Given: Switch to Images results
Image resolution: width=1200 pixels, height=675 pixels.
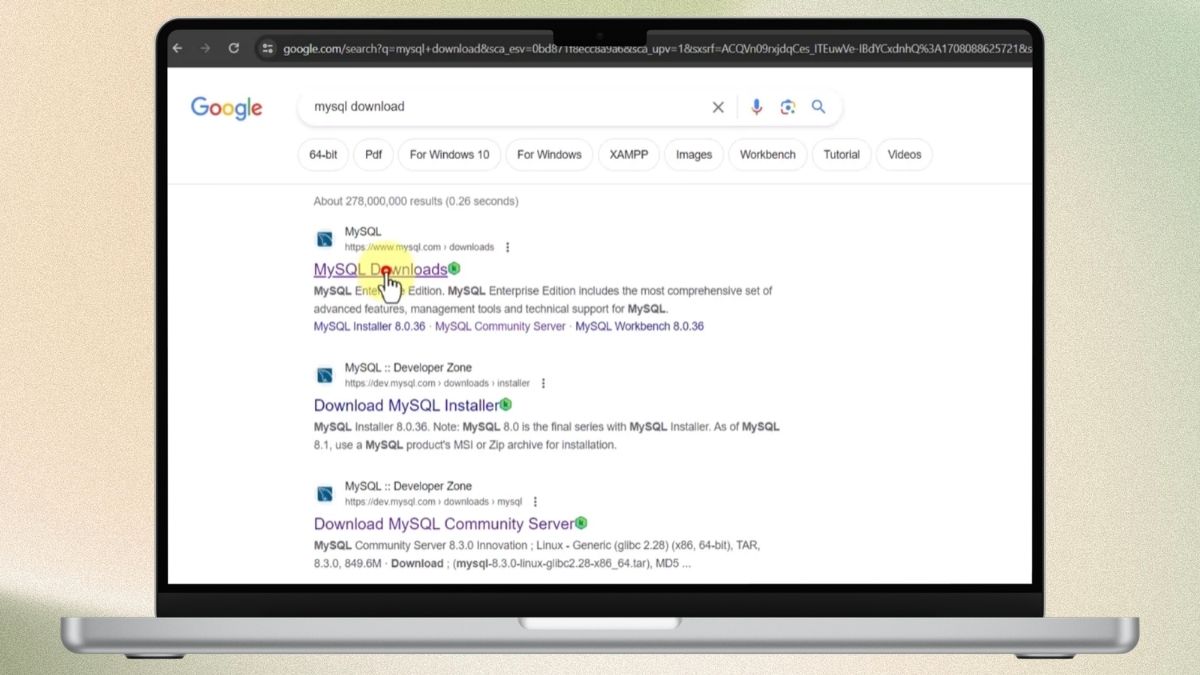Looking at the screenshot, I should (x=694, y=155).
